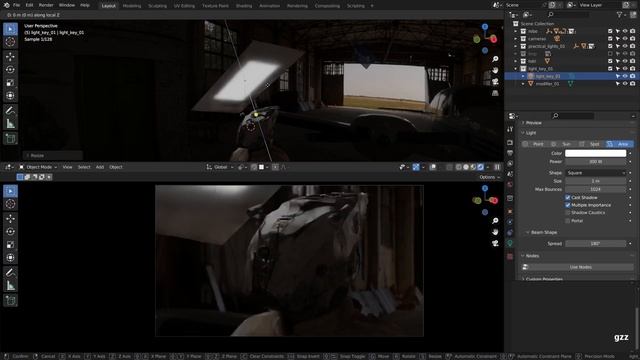The height and width of the screenshot is (360, 640).
Task: Open the World properties tab
Action: point(510,184)
